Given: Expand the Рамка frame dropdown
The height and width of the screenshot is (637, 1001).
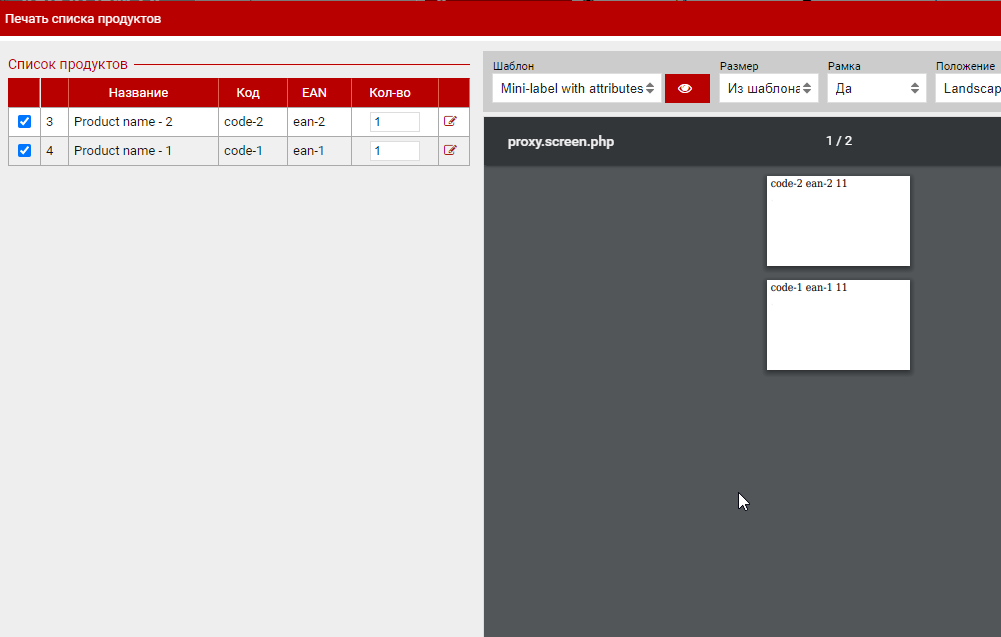Looking at the screenshot, I should 876,88.
